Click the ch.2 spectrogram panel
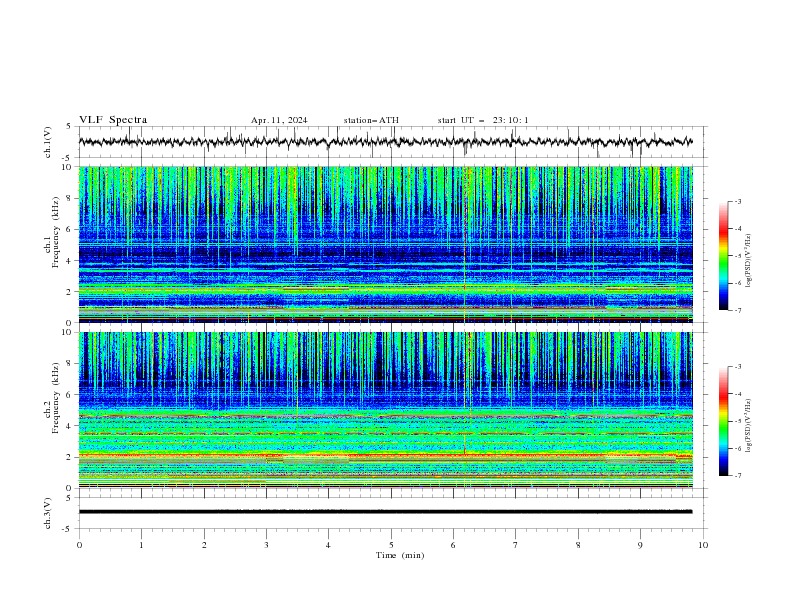792x612 pixels. click(385, 410)
